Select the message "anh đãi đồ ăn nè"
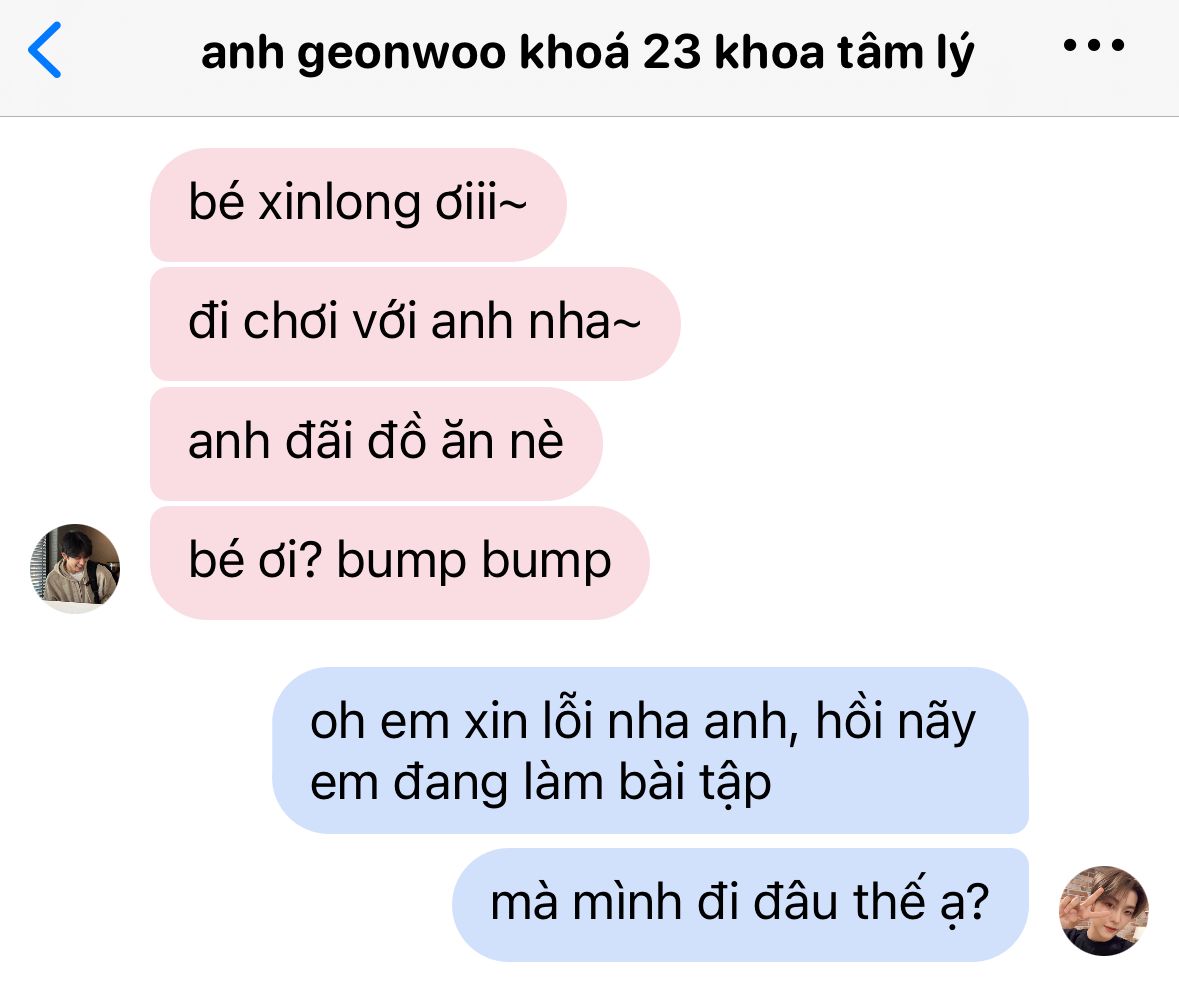 click(376, 444)
